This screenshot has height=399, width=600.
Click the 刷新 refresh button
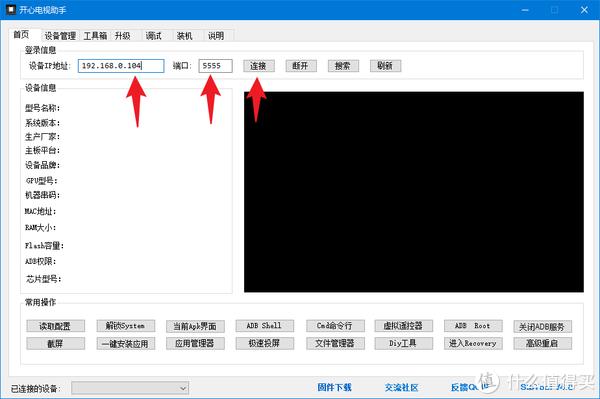click(x=385, y=66)
